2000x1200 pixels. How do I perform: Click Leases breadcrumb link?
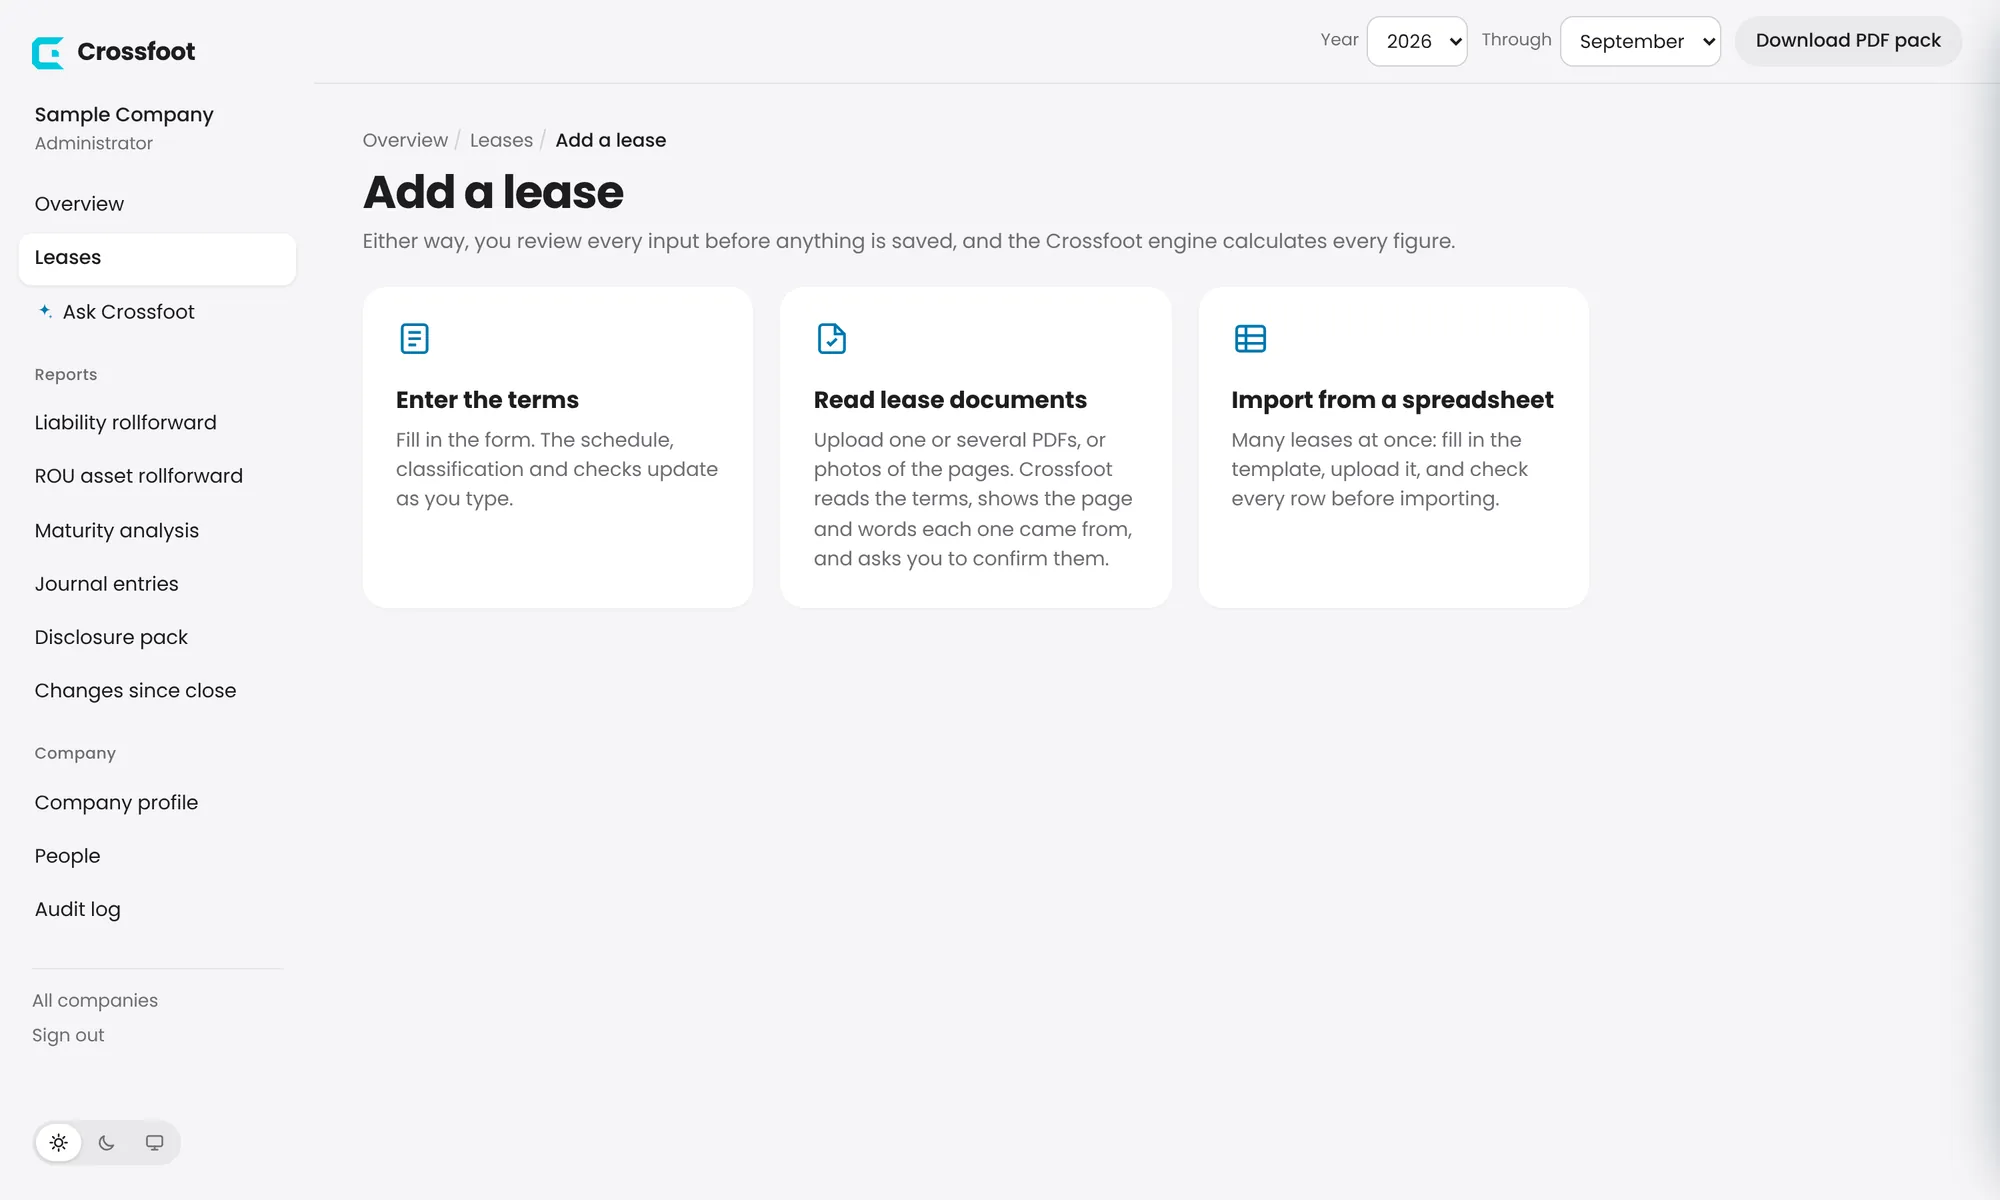click(501, 140)
